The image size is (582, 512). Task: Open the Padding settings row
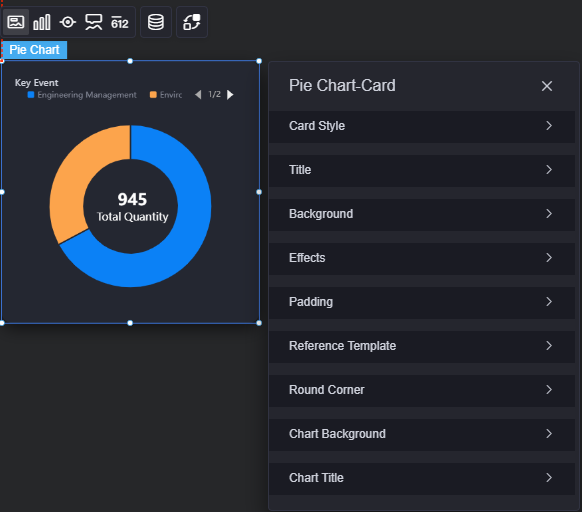tap(422, 302)
